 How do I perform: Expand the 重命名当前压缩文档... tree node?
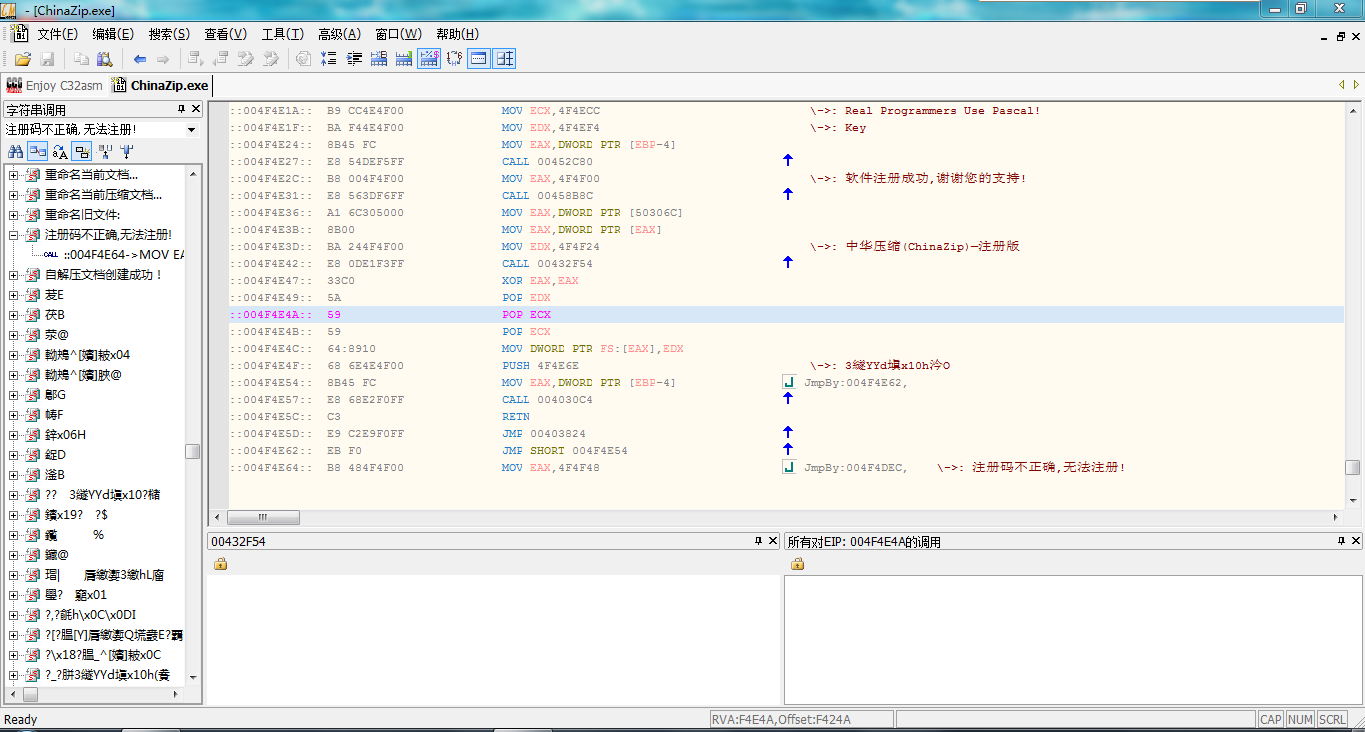point(14,195)
